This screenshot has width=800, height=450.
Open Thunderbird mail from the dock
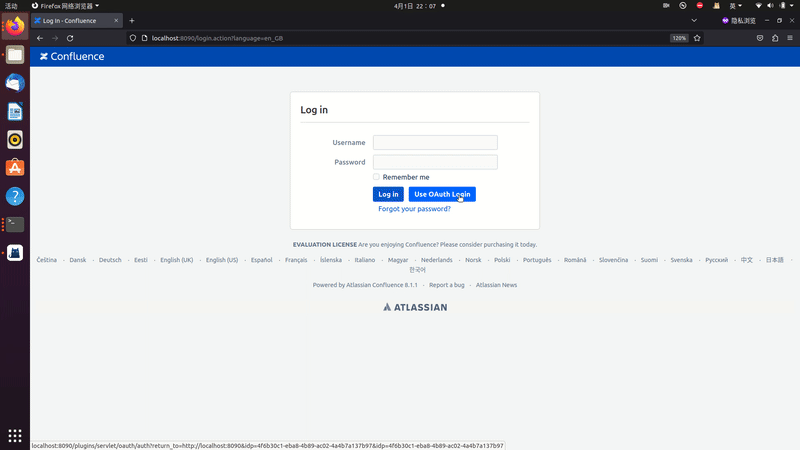click(15, 83)
